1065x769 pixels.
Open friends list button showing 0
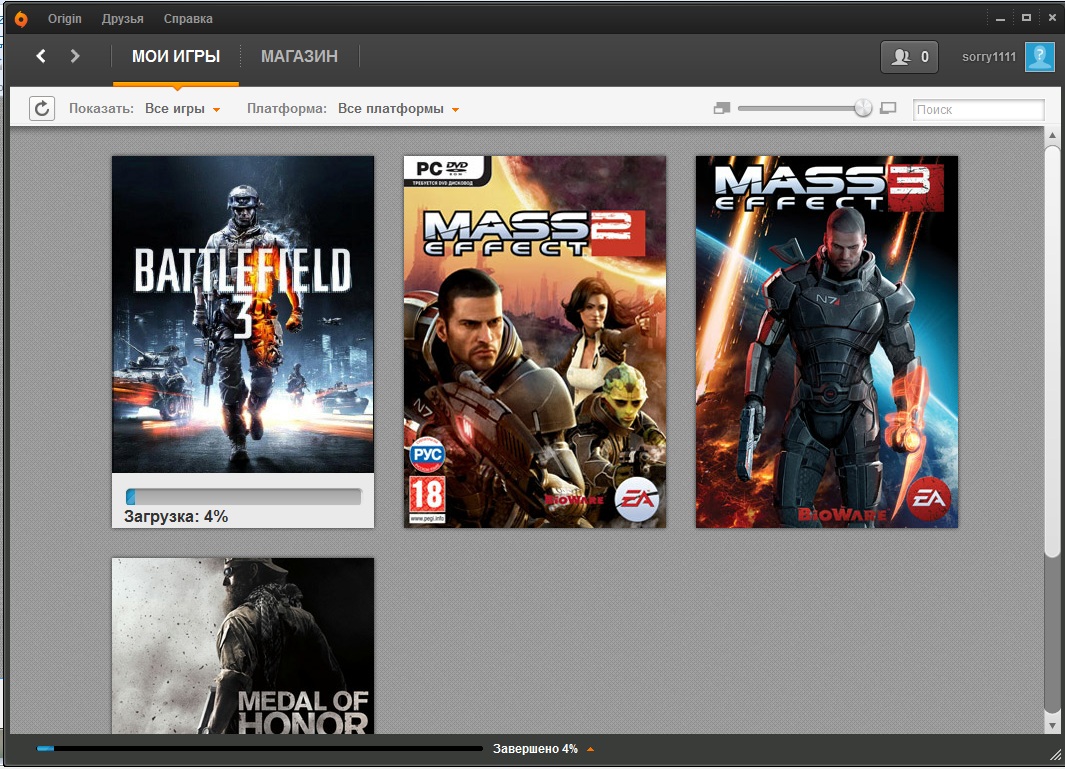point(909,57)
